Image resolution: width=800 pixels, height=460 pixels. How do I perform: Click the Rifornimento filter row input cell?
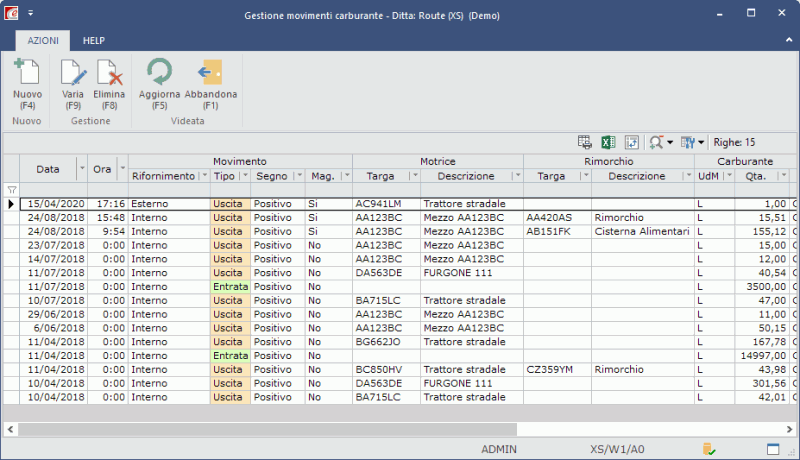169,190
